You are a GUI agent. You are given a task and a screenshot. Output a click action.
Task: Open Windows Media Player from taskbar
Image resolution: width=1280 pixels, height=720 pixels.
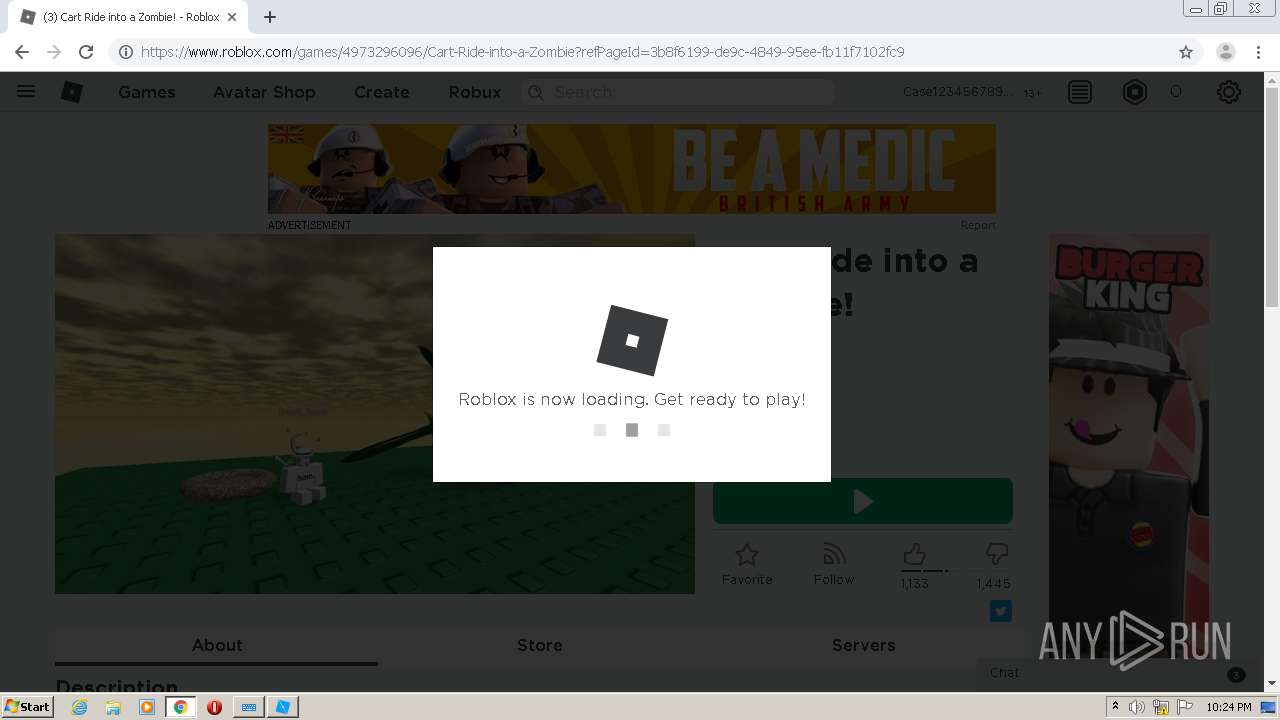click(x=147, y=707)
